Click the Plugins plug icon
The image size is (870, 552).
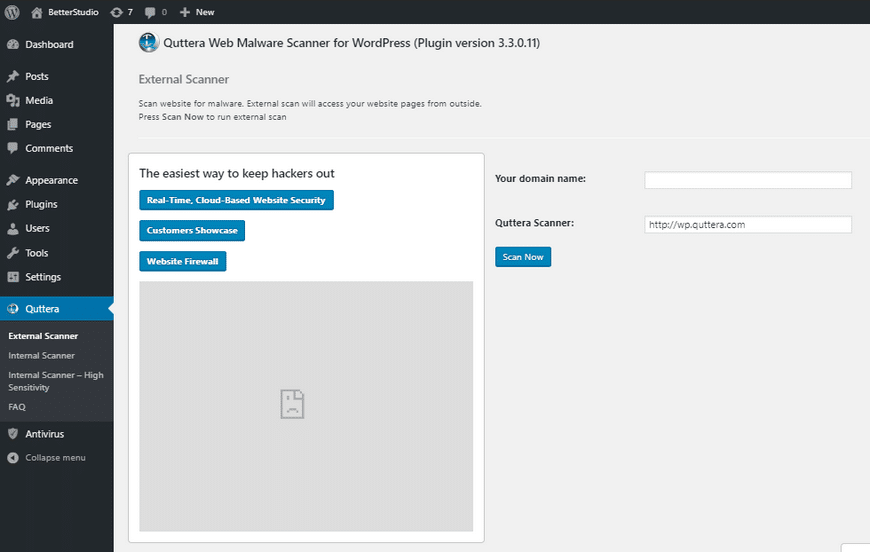pos(13,205)
